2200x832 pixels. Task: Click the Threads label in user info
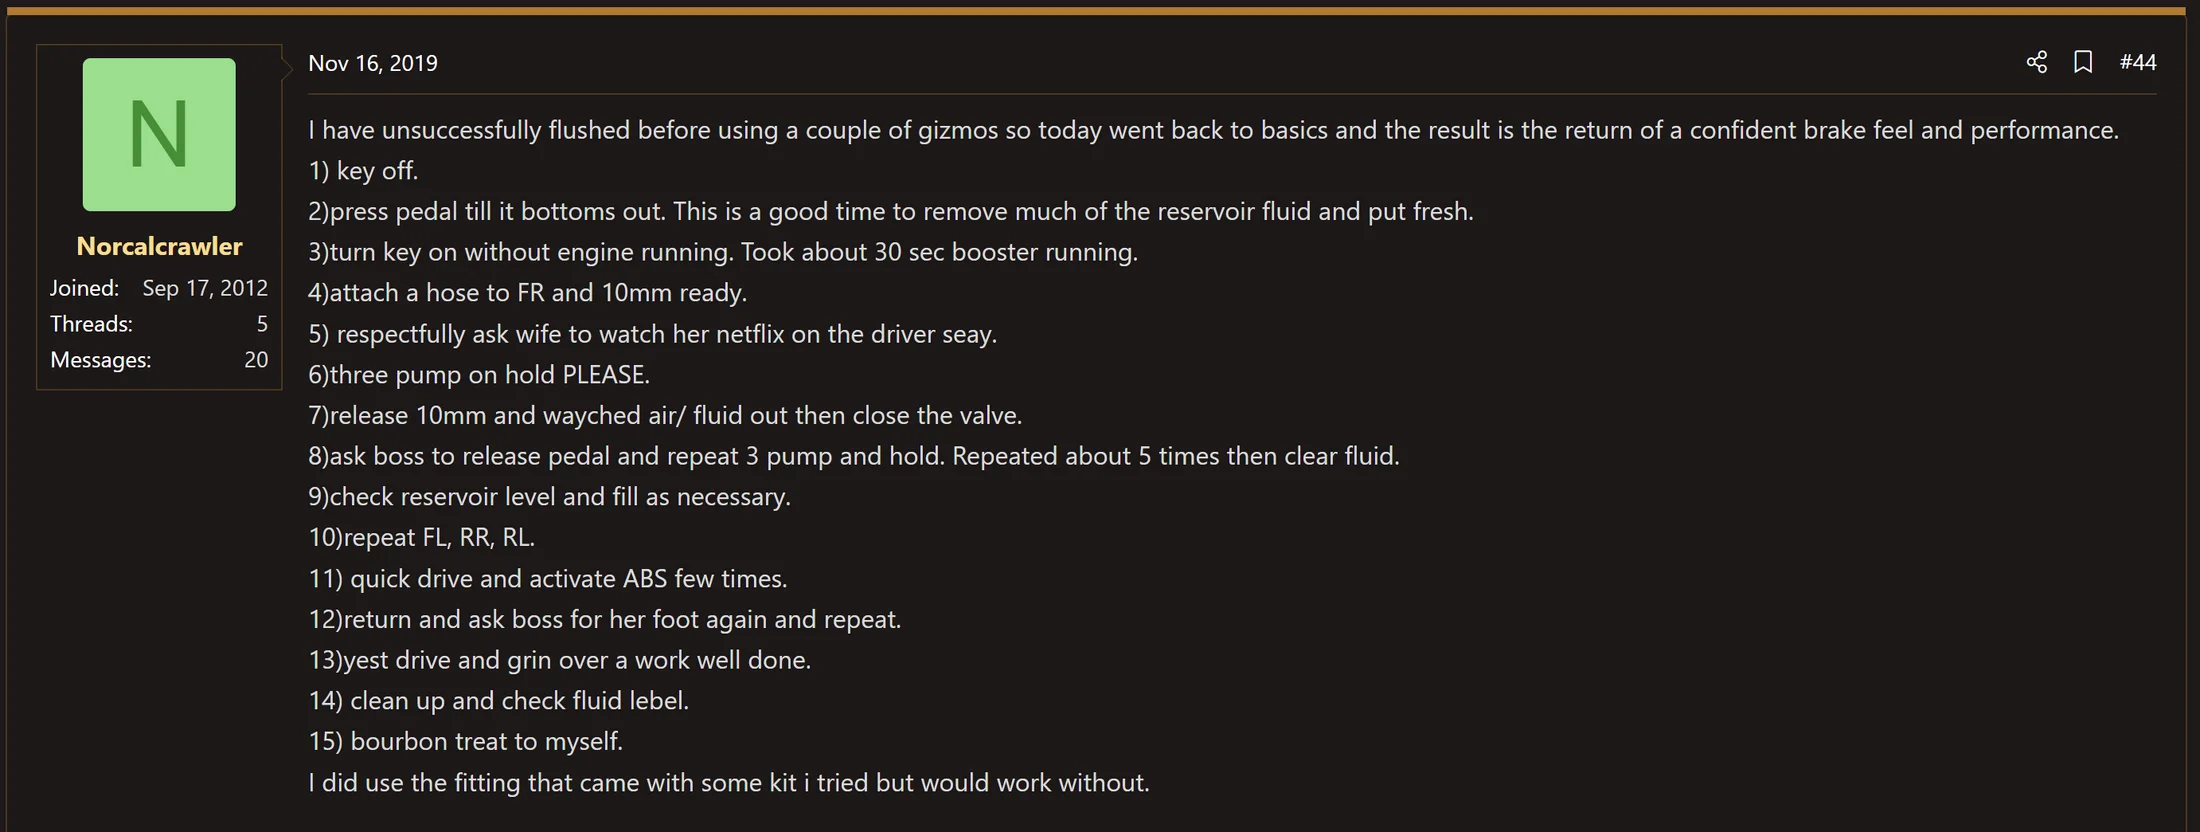[91, 324]
